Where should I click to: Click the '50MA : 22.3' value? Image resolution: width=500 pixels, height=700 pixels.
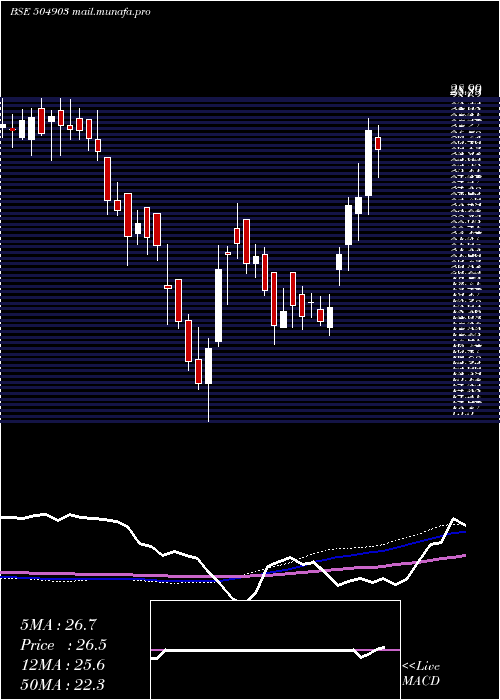tap(62, 684)
